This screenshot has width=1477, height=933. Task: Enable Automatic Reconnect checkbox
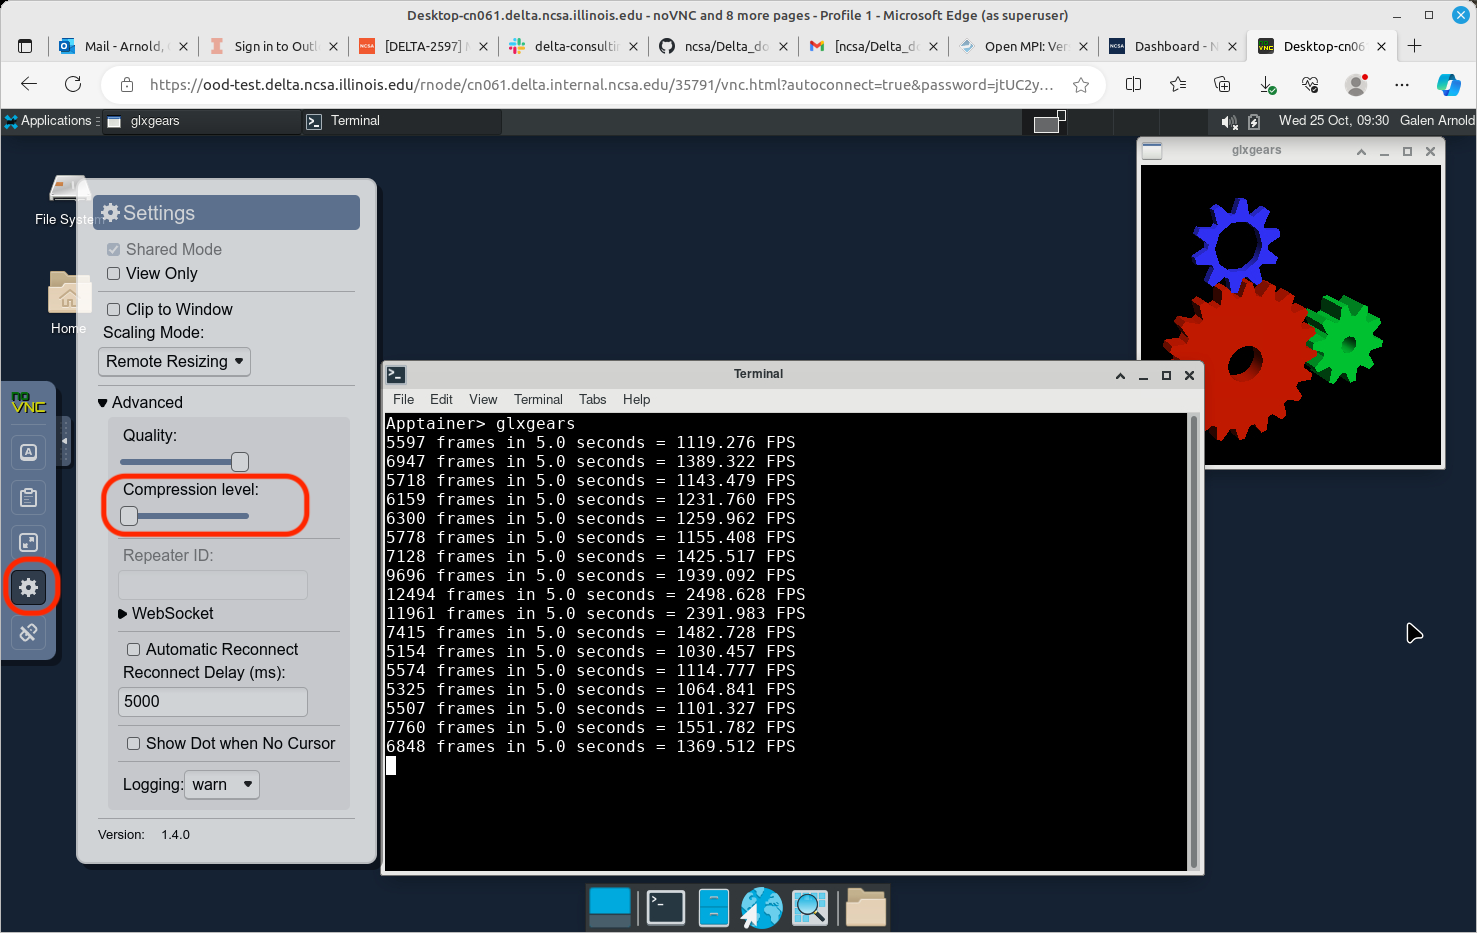click(x=134, y=650)
